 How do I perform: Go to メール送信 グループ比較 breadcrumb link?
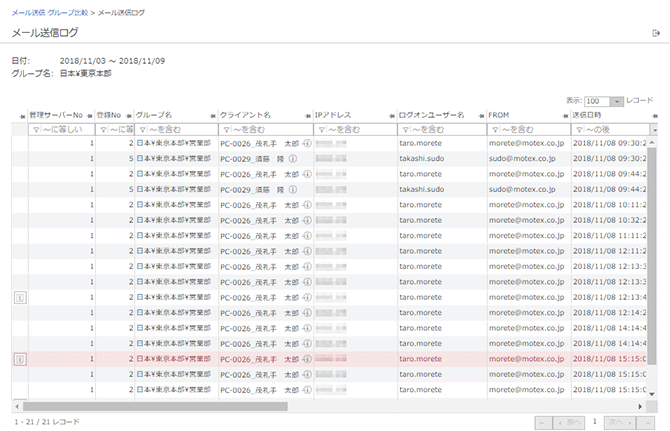tap(49, 12)
